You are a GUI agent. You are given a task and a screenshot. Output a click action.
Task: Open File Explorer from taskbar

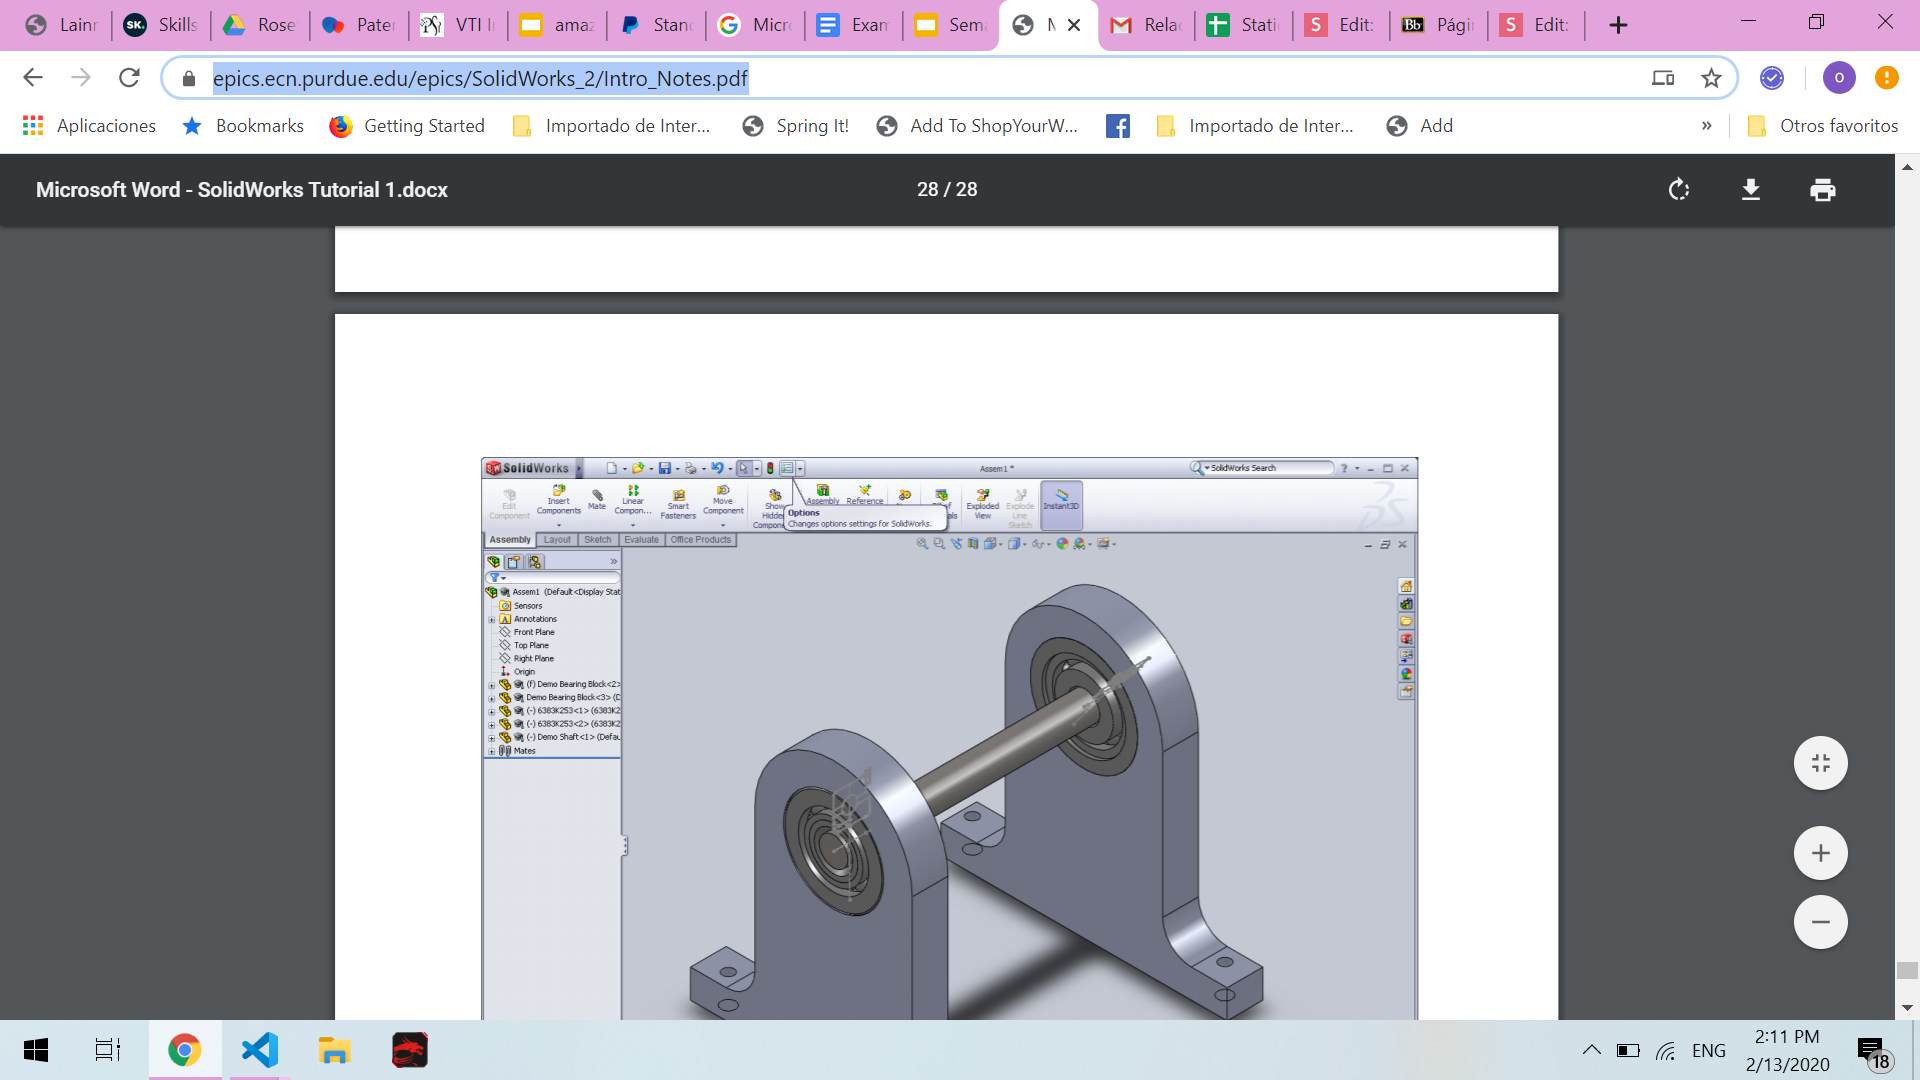pos(334,1050)
